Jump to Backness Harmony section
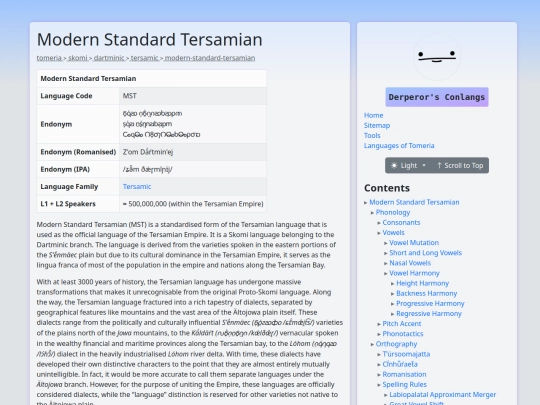The image size is (540, 405). [x=427, y=293]
